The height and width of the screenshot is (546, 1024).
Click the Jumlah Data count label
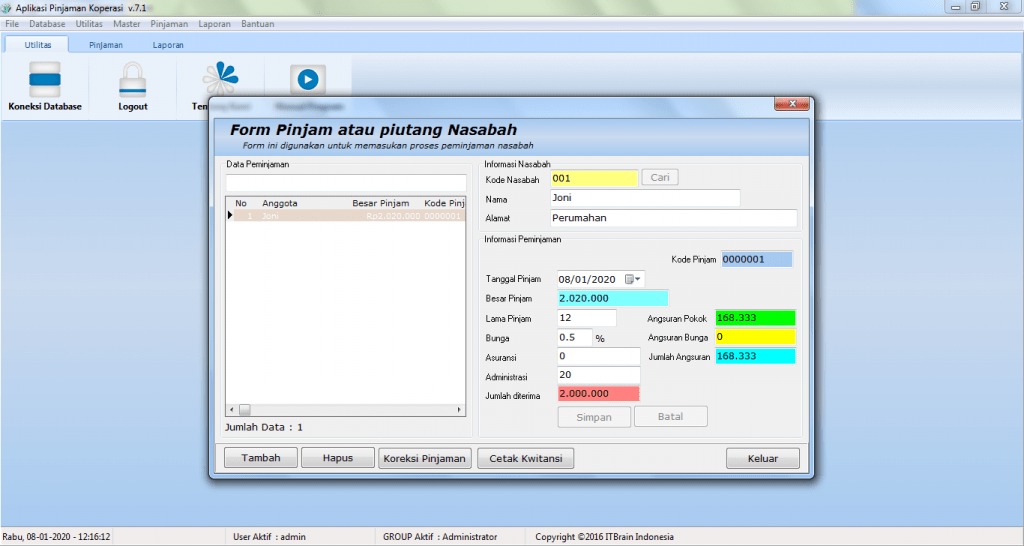(264, 427)
